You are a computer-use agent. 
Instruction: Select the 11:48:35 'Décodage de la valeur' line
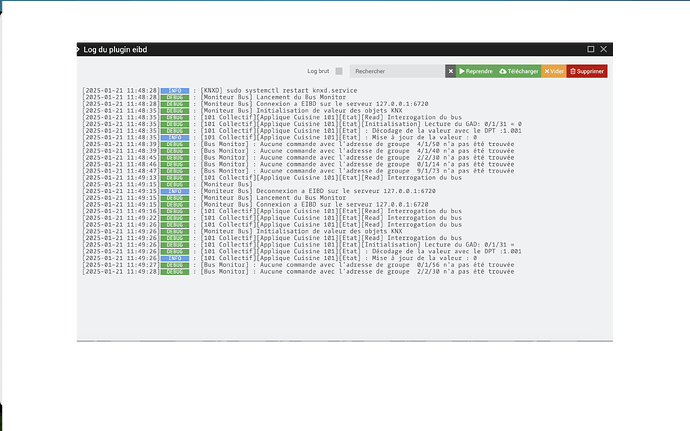pos(301,131)
